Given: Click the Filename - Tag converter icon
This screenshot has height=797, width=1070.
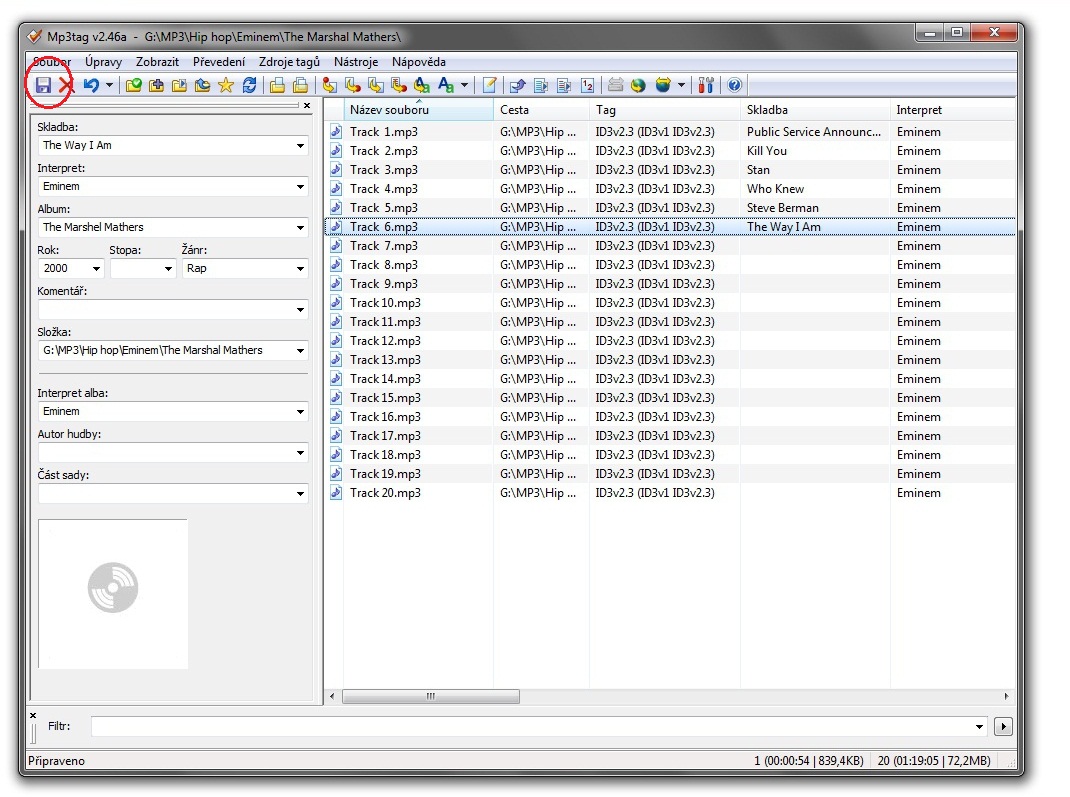Looking at the screenshot, I should 353,85.
